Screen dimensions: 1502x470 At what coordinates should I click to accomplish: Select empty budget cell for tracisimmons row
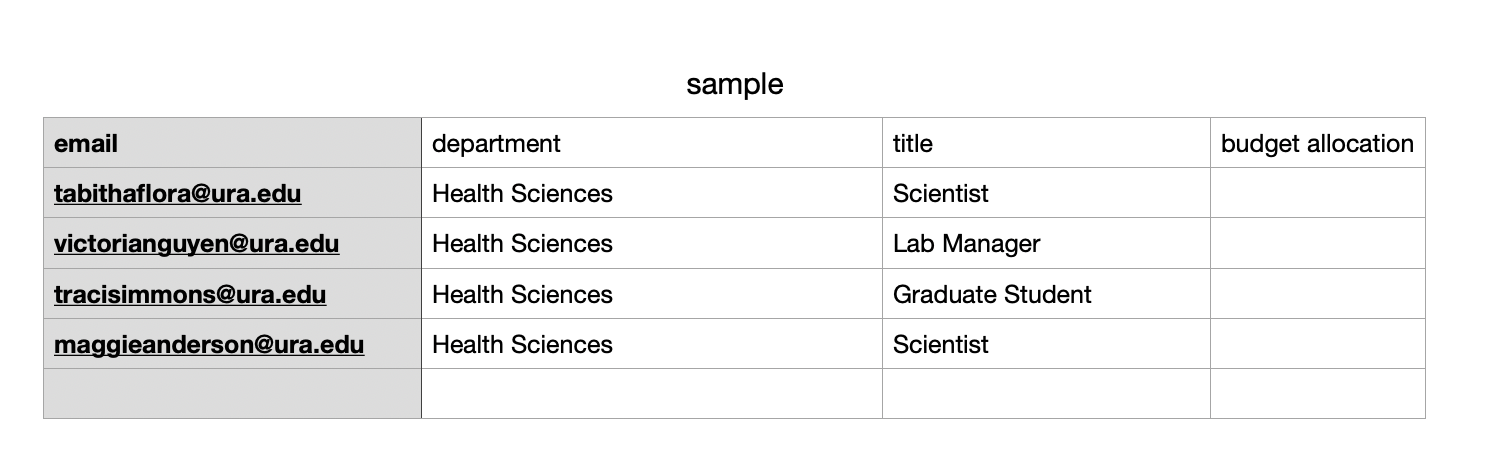click(1318, 294)
